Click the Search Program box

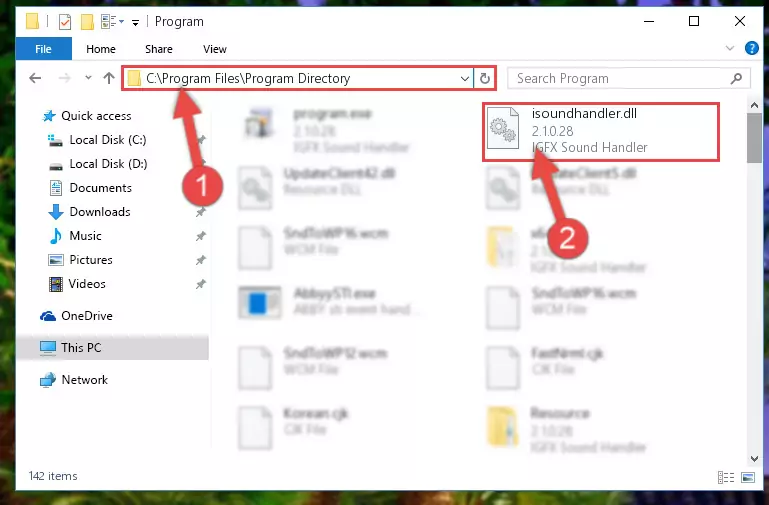[x=629, y=78]
